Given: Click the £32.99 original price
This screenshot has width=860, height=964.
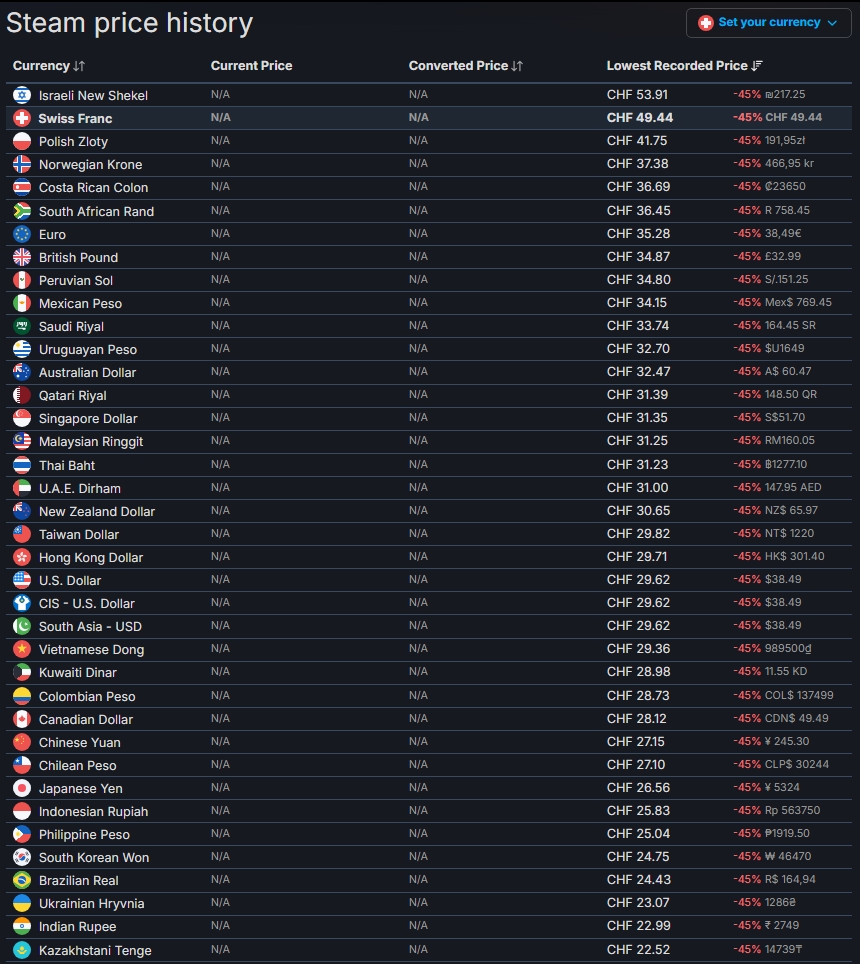Looking at the screenshot, I should click(x=783, y=257).
